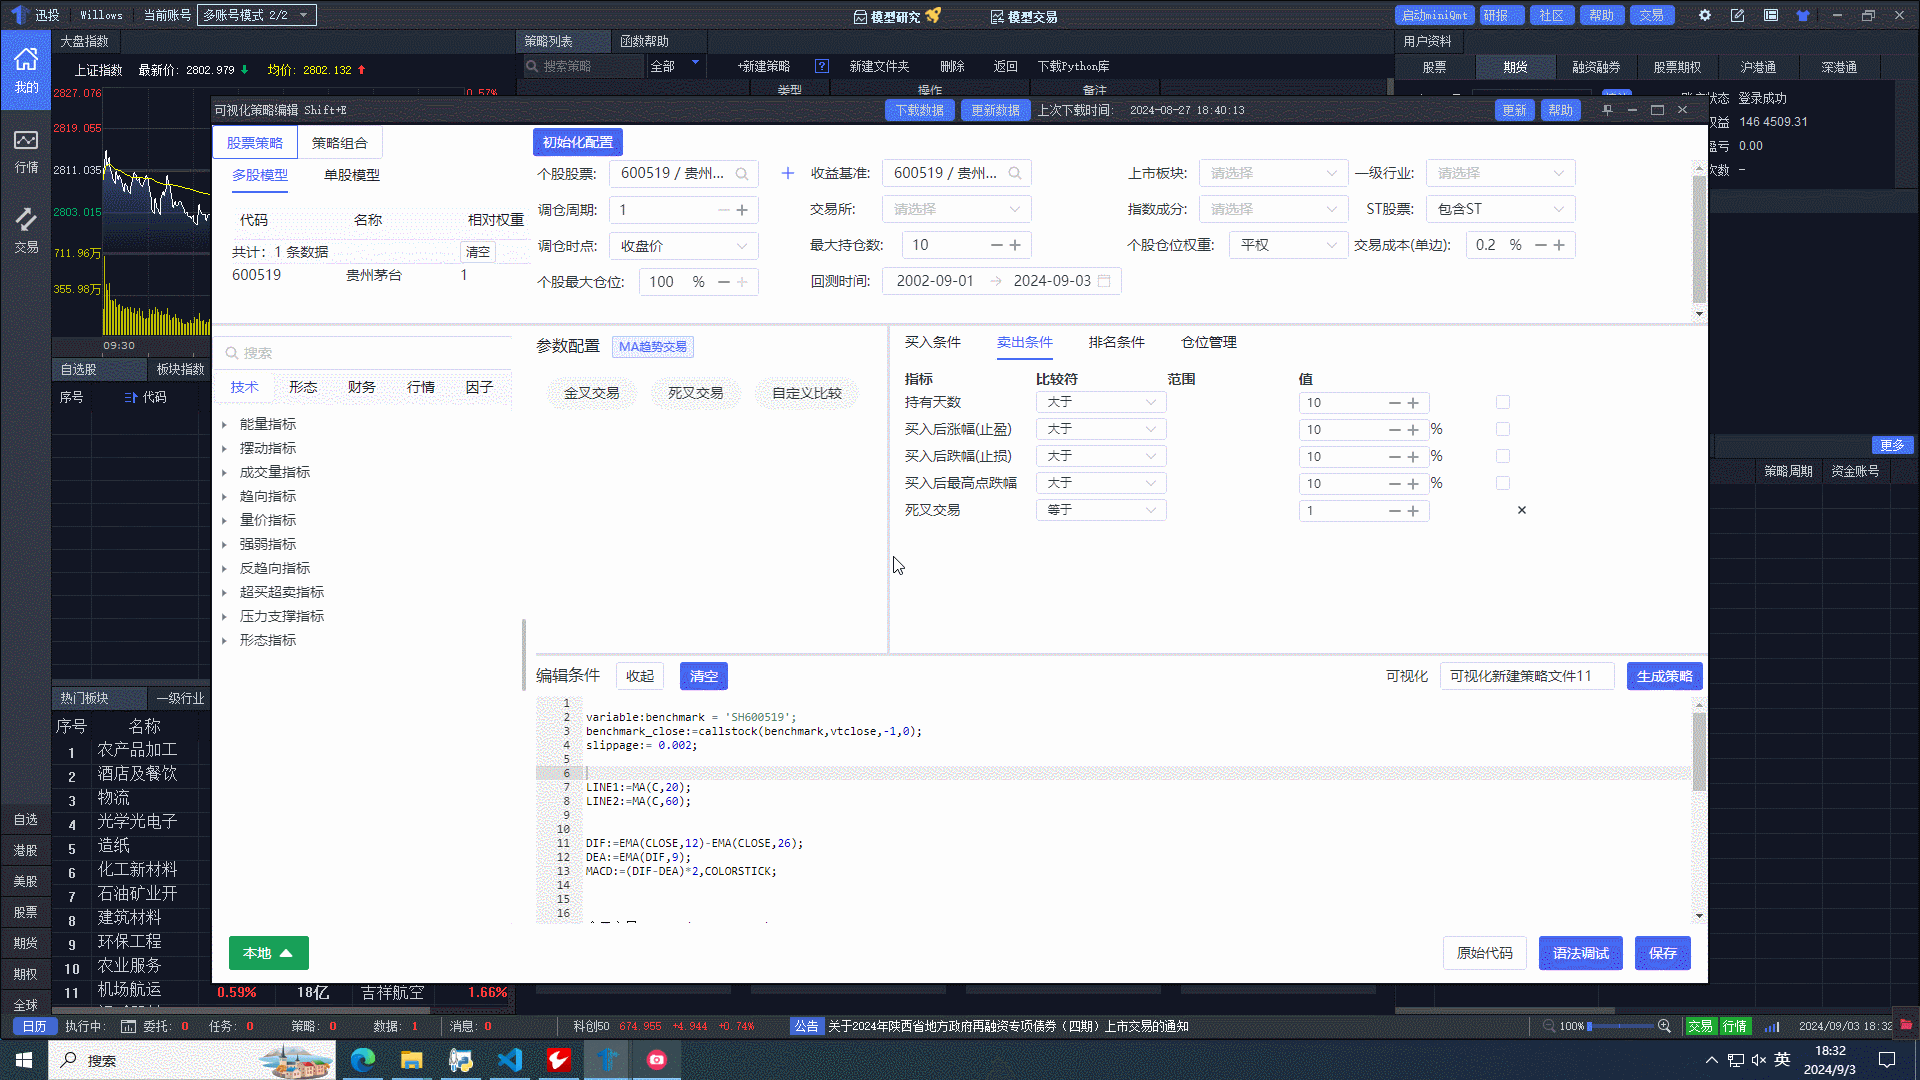Search icon in 收益基准 field
The height and width of the screenshot is (1080, 1920).
coord(1015,173)
